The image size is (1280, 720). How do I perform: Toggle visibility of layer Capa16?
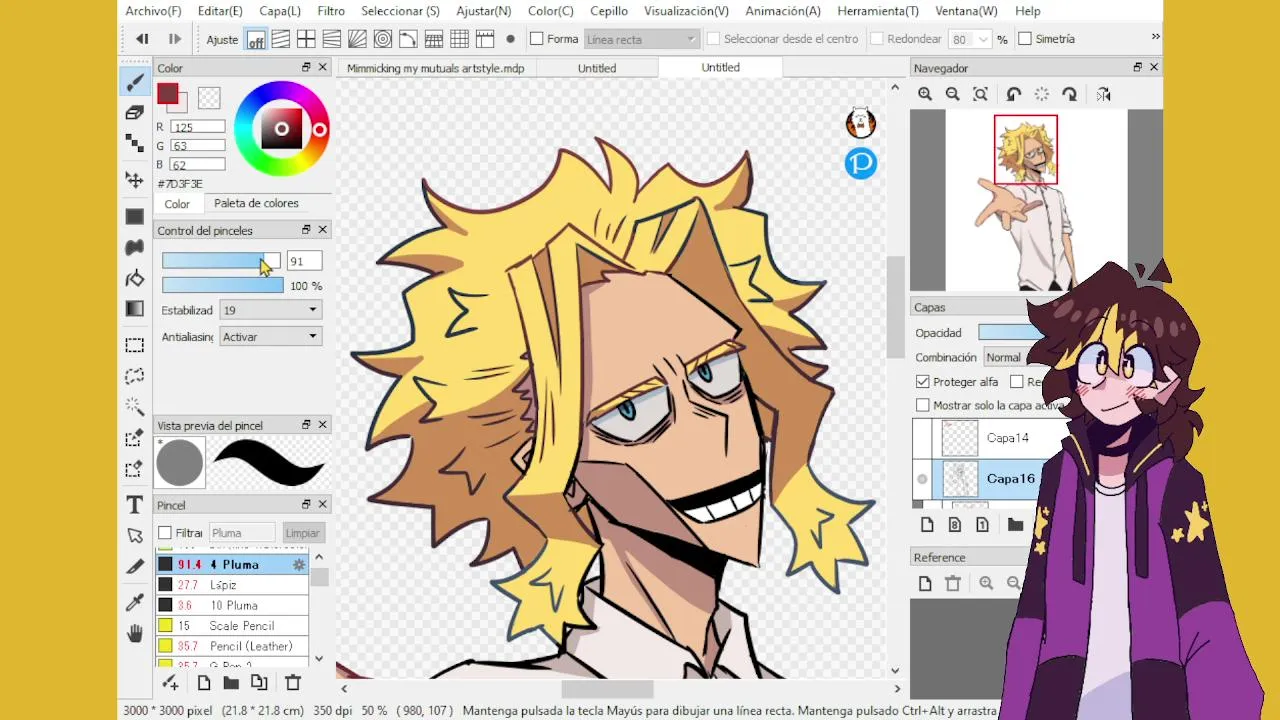(x=922, y=479)
